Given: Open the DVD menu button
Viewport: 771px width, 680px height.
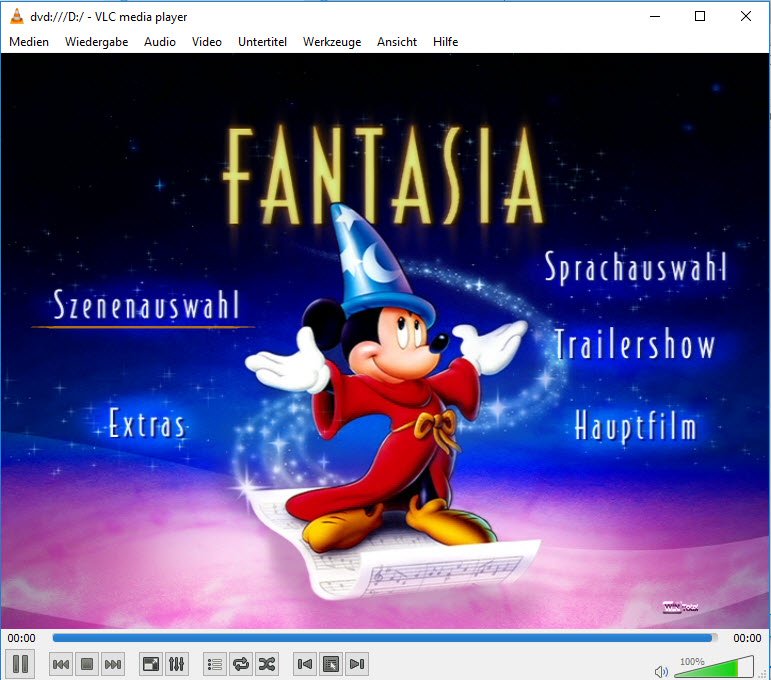Looking at the screenshot, I should [331, 664].
